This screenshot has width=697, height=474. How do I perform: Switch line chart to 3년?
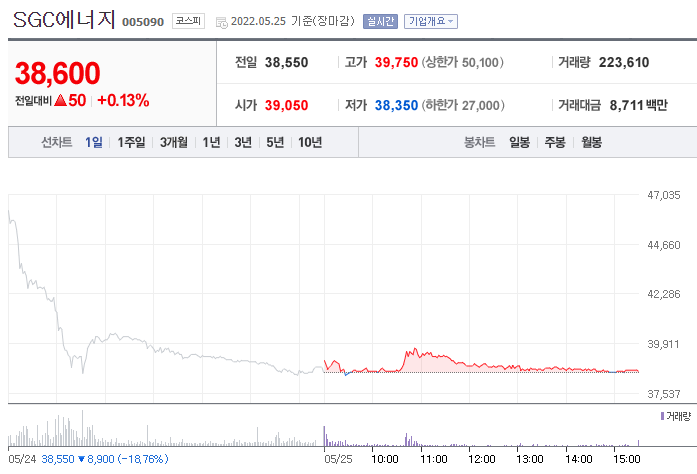pos(243,142)
